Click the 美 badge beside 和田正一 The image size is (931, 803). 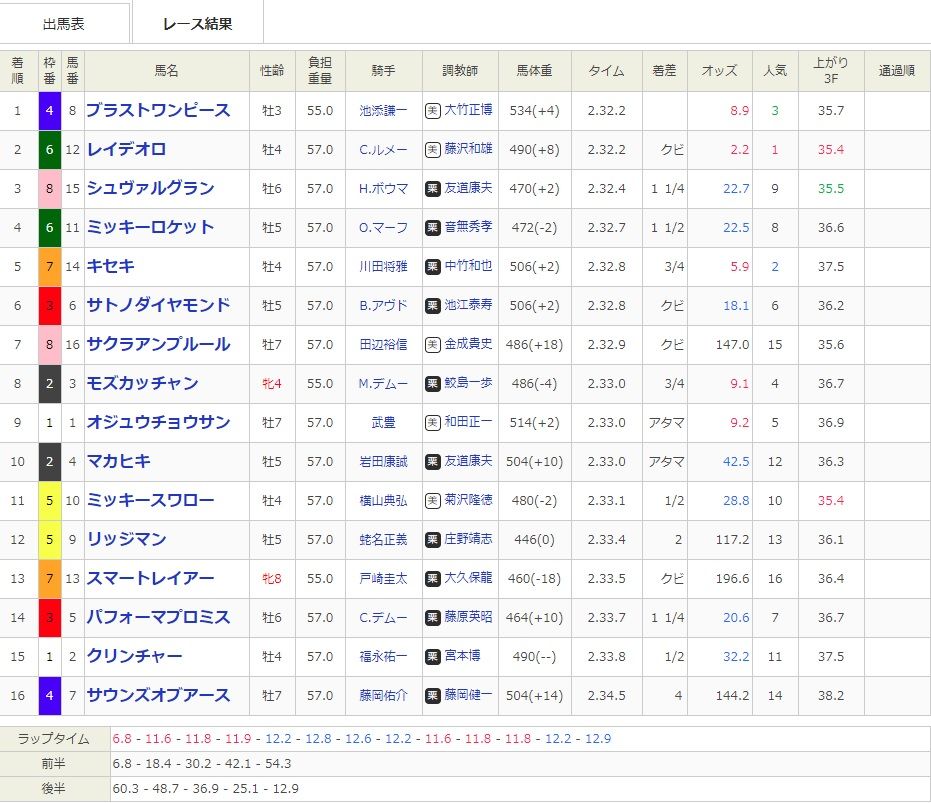(432, 423)
